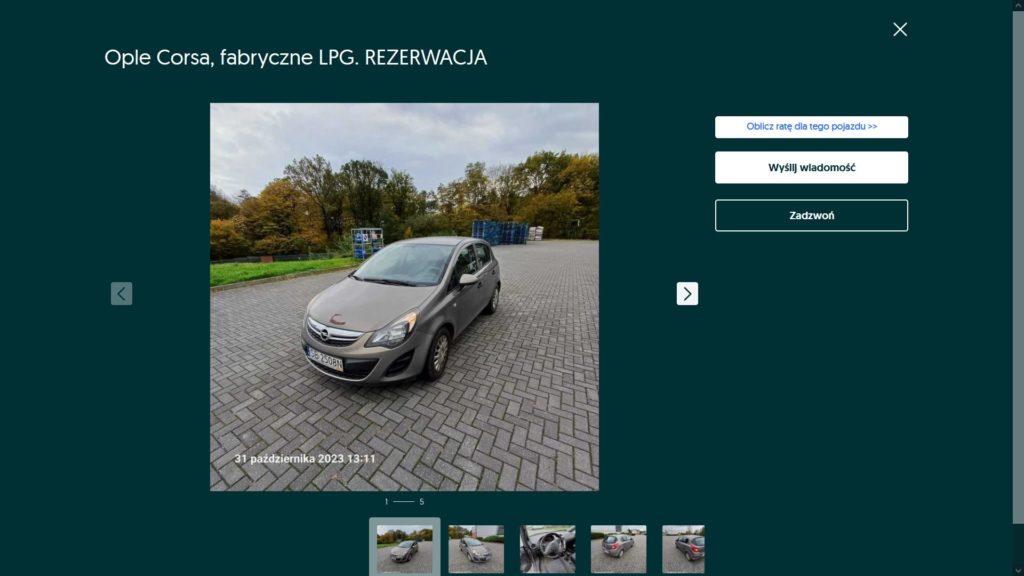The height and width of the screenshot is (576, 1024).
Task: Close the photo gallery overlay
Action: pyautogui.click(x=900, y=29)
